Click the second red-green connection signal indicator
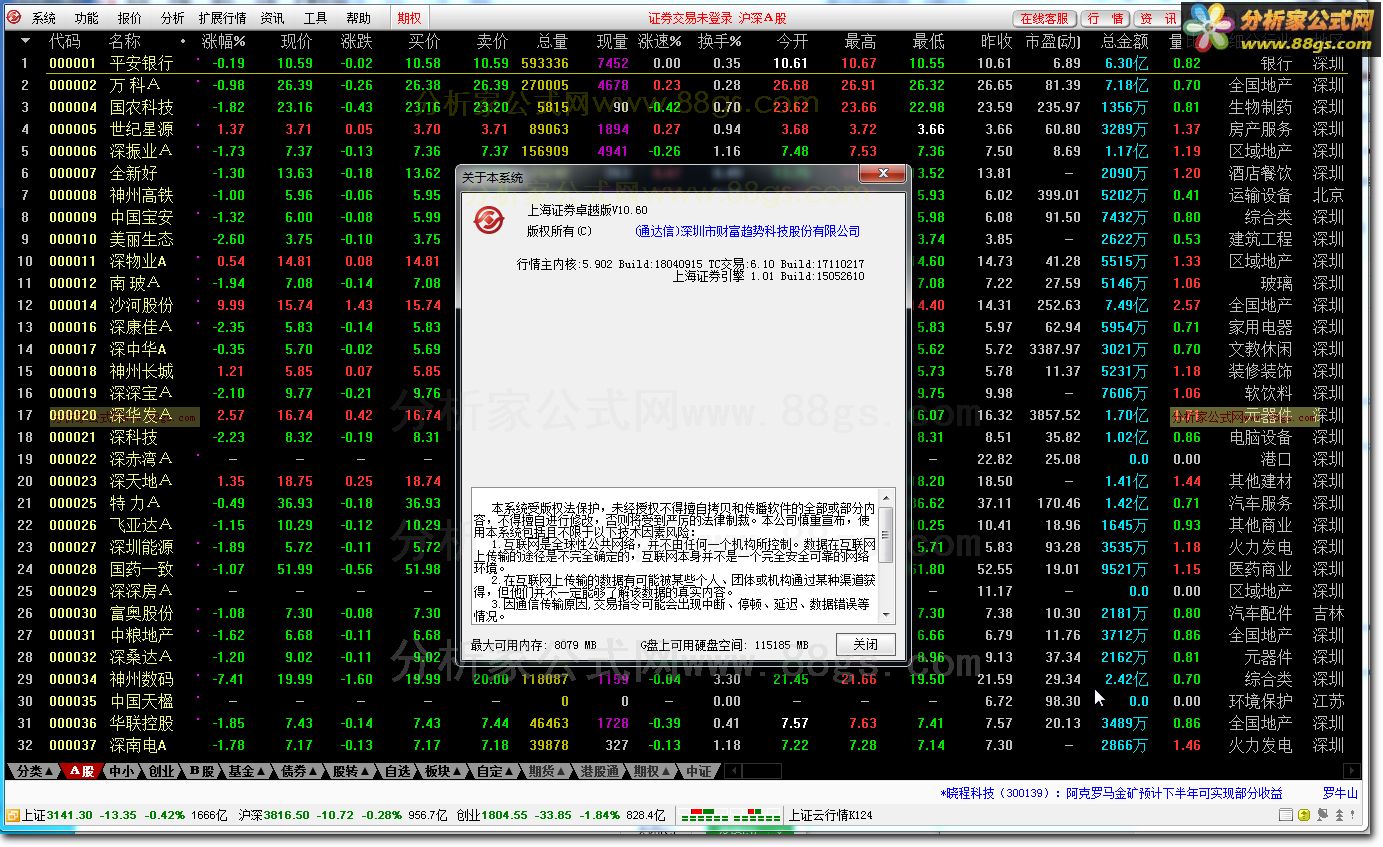The image size is (1383, 847). [x=757, y=813]
